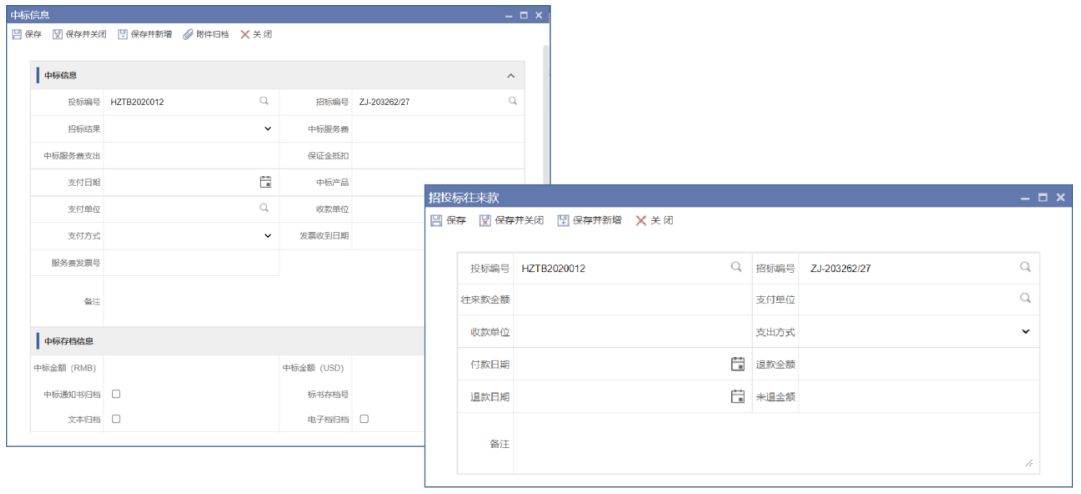Expand the 招标结果 dropdown
This screenshot has width=1081, height=494.
pyautogui.click(x=267, y=129)
